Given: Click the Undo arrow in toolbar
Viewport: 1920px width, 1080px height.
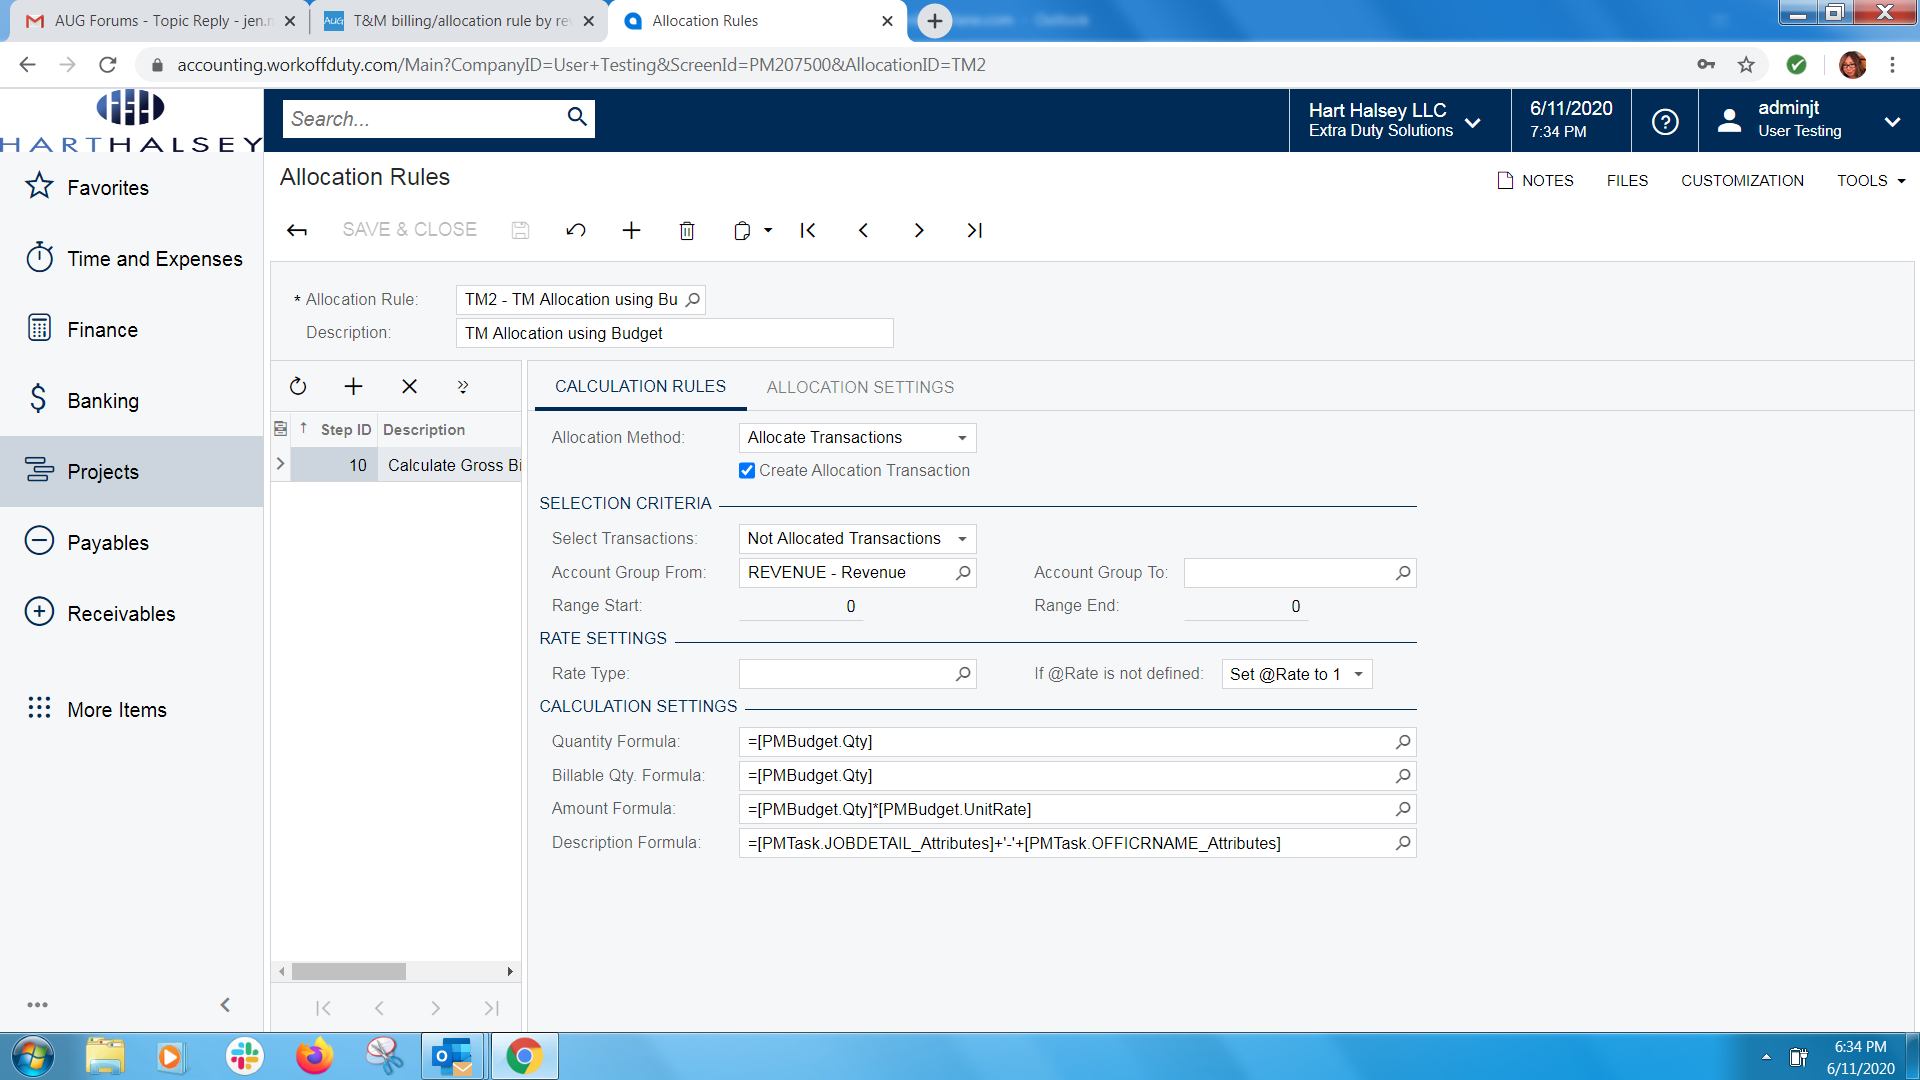Looking at the screenshot, I should pos(575,231).
